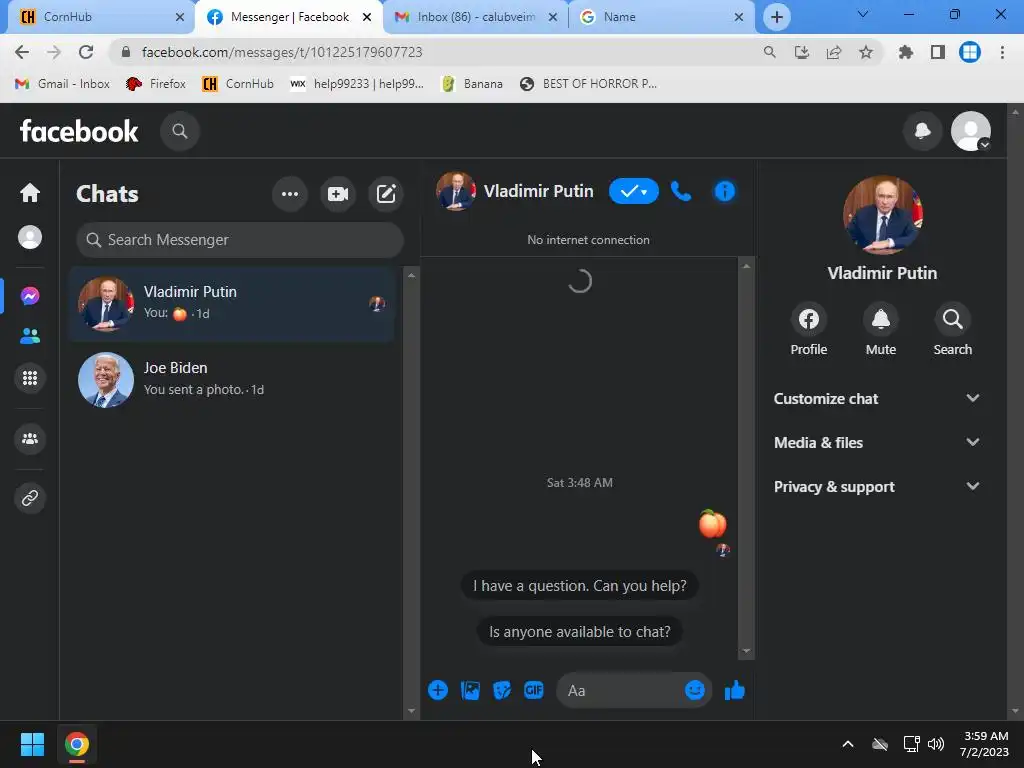
Task: Open Gmail - Inbox bookmark
Action: tap(63, 84)
